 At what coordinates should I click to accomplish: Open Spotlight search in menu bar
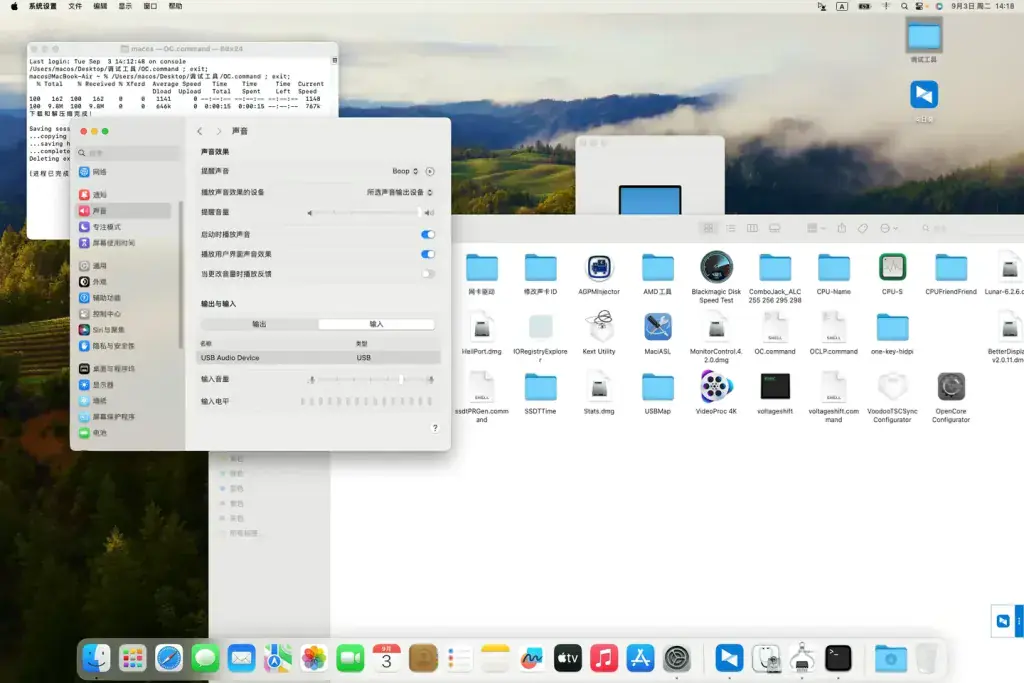pyautogui.click(x=904, y=6)
